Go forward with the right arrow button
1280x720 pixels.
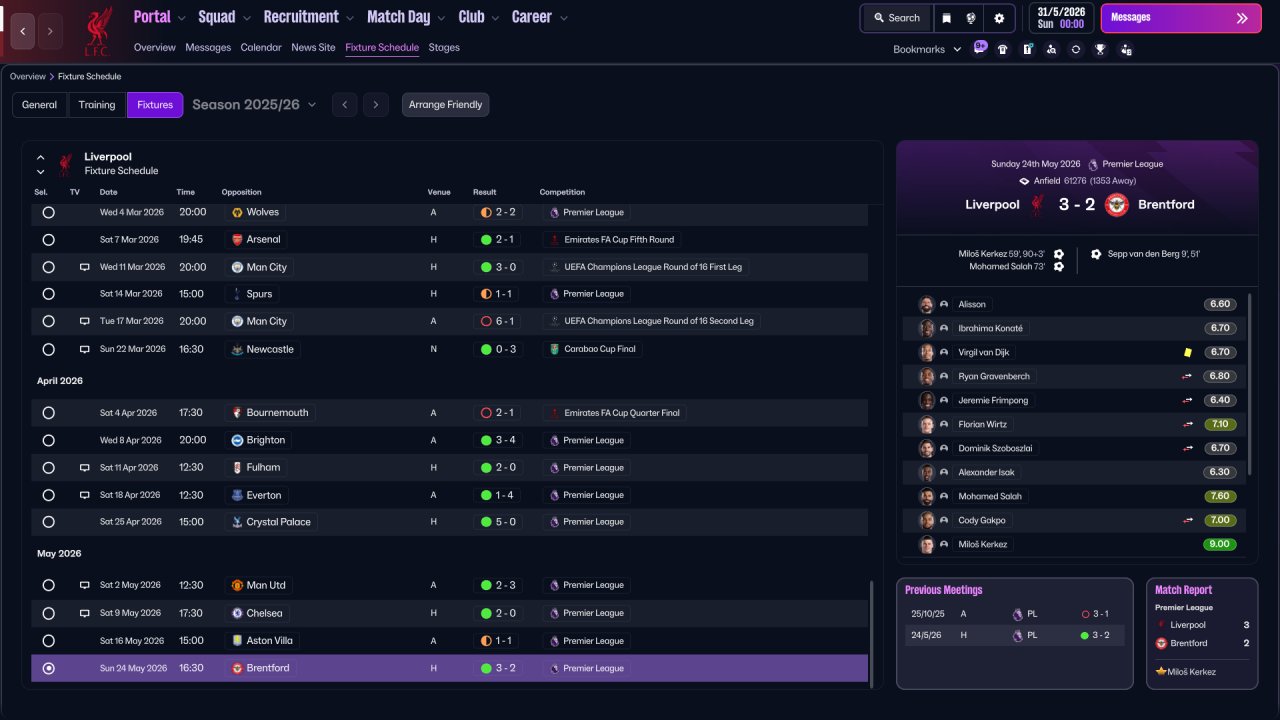point(50,32)
